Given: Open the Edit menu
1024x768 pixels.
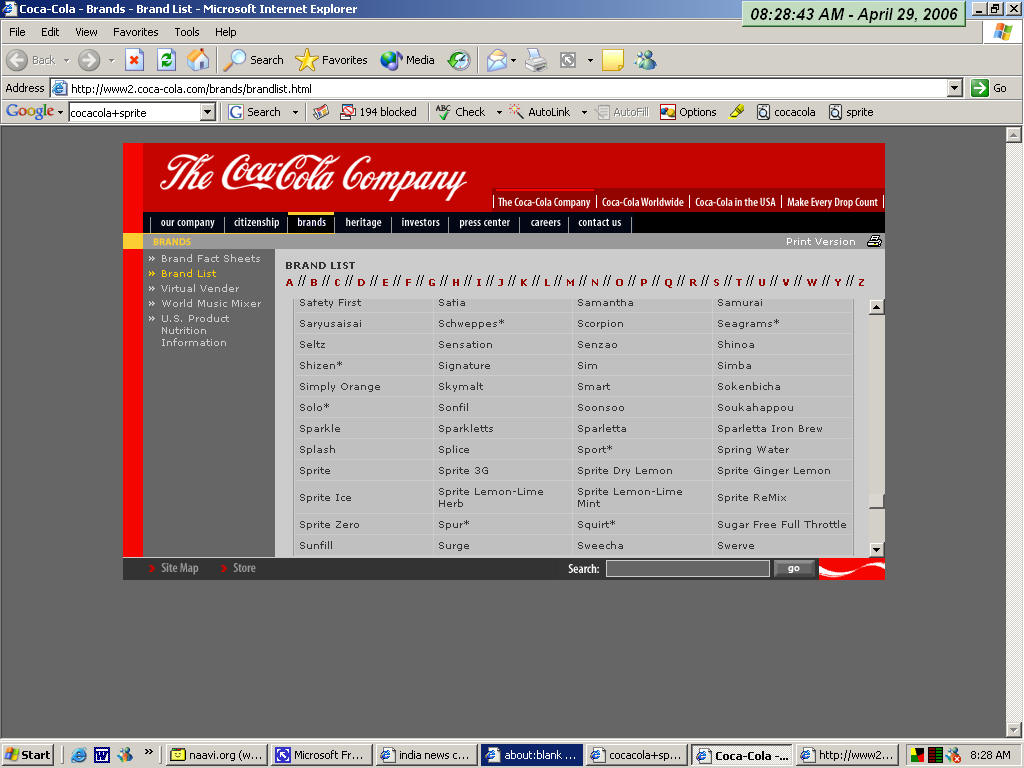Looking at the screenshot, I should point(50,32).
